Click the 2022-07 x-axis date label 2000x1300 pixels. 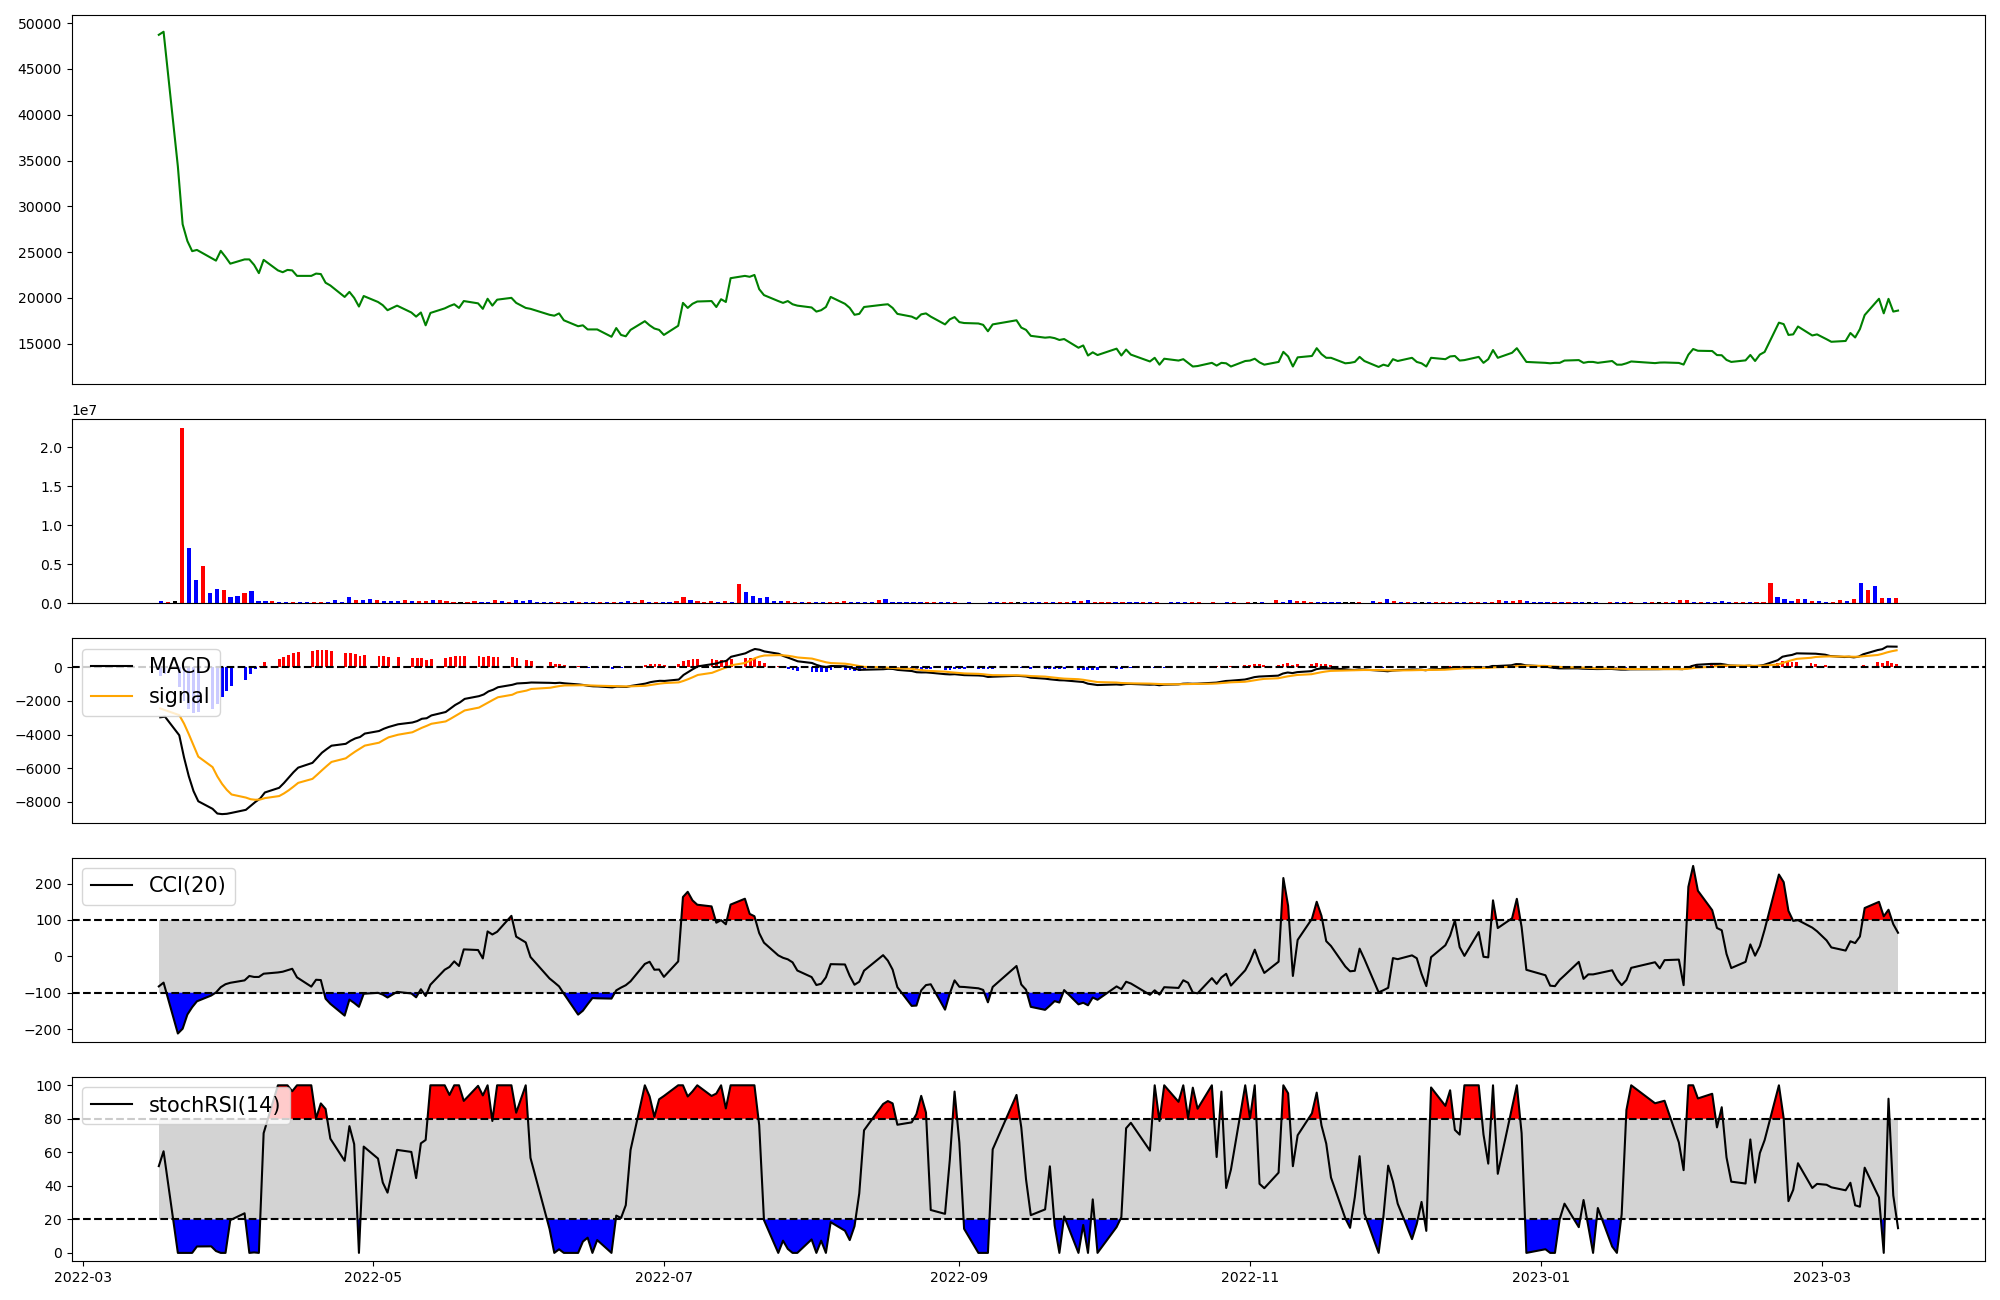click(664, 1277)
